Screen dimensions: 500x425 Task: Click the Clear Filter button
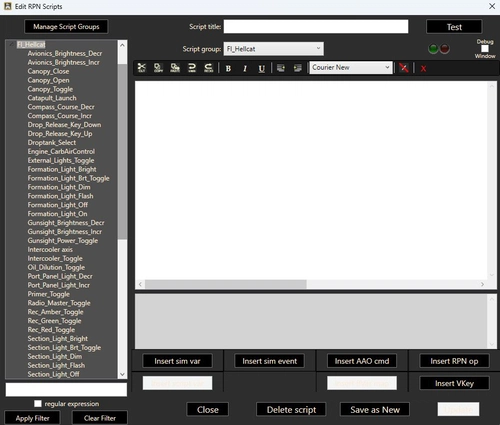click(x=100, y=418)
